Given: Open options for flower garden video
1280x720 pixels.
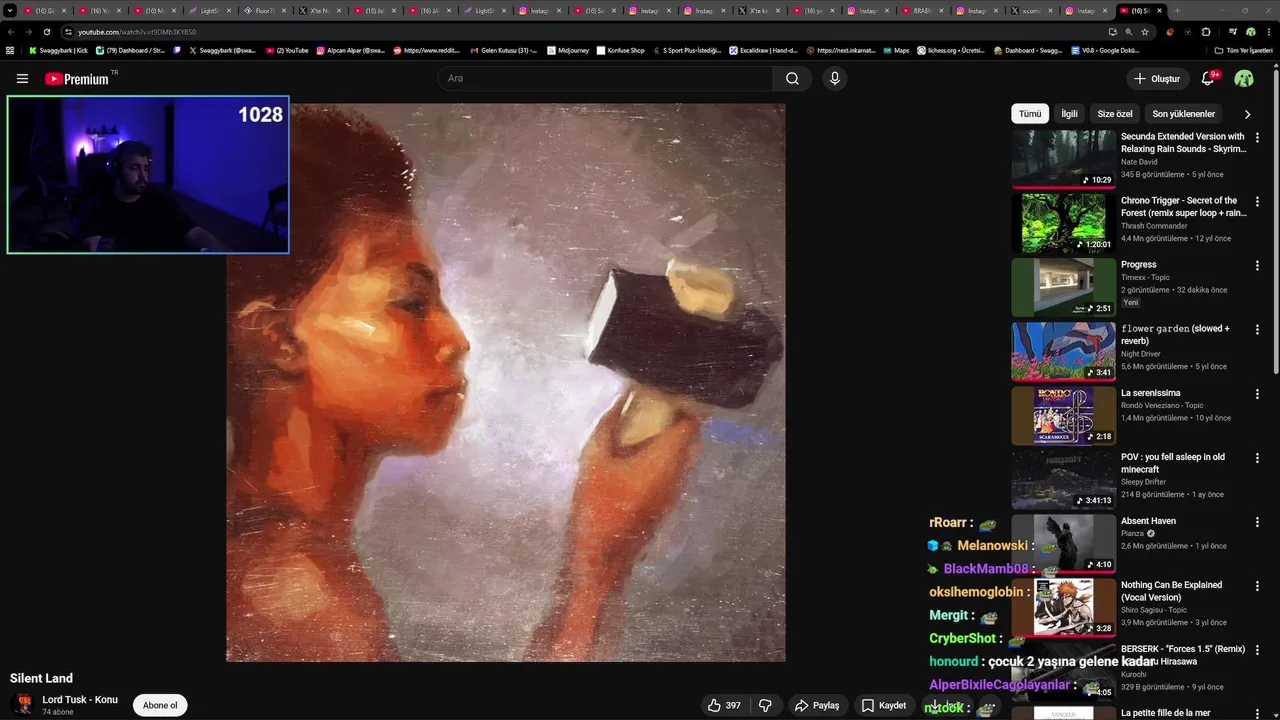Looking at the screenshot, I should point(1257,329).
